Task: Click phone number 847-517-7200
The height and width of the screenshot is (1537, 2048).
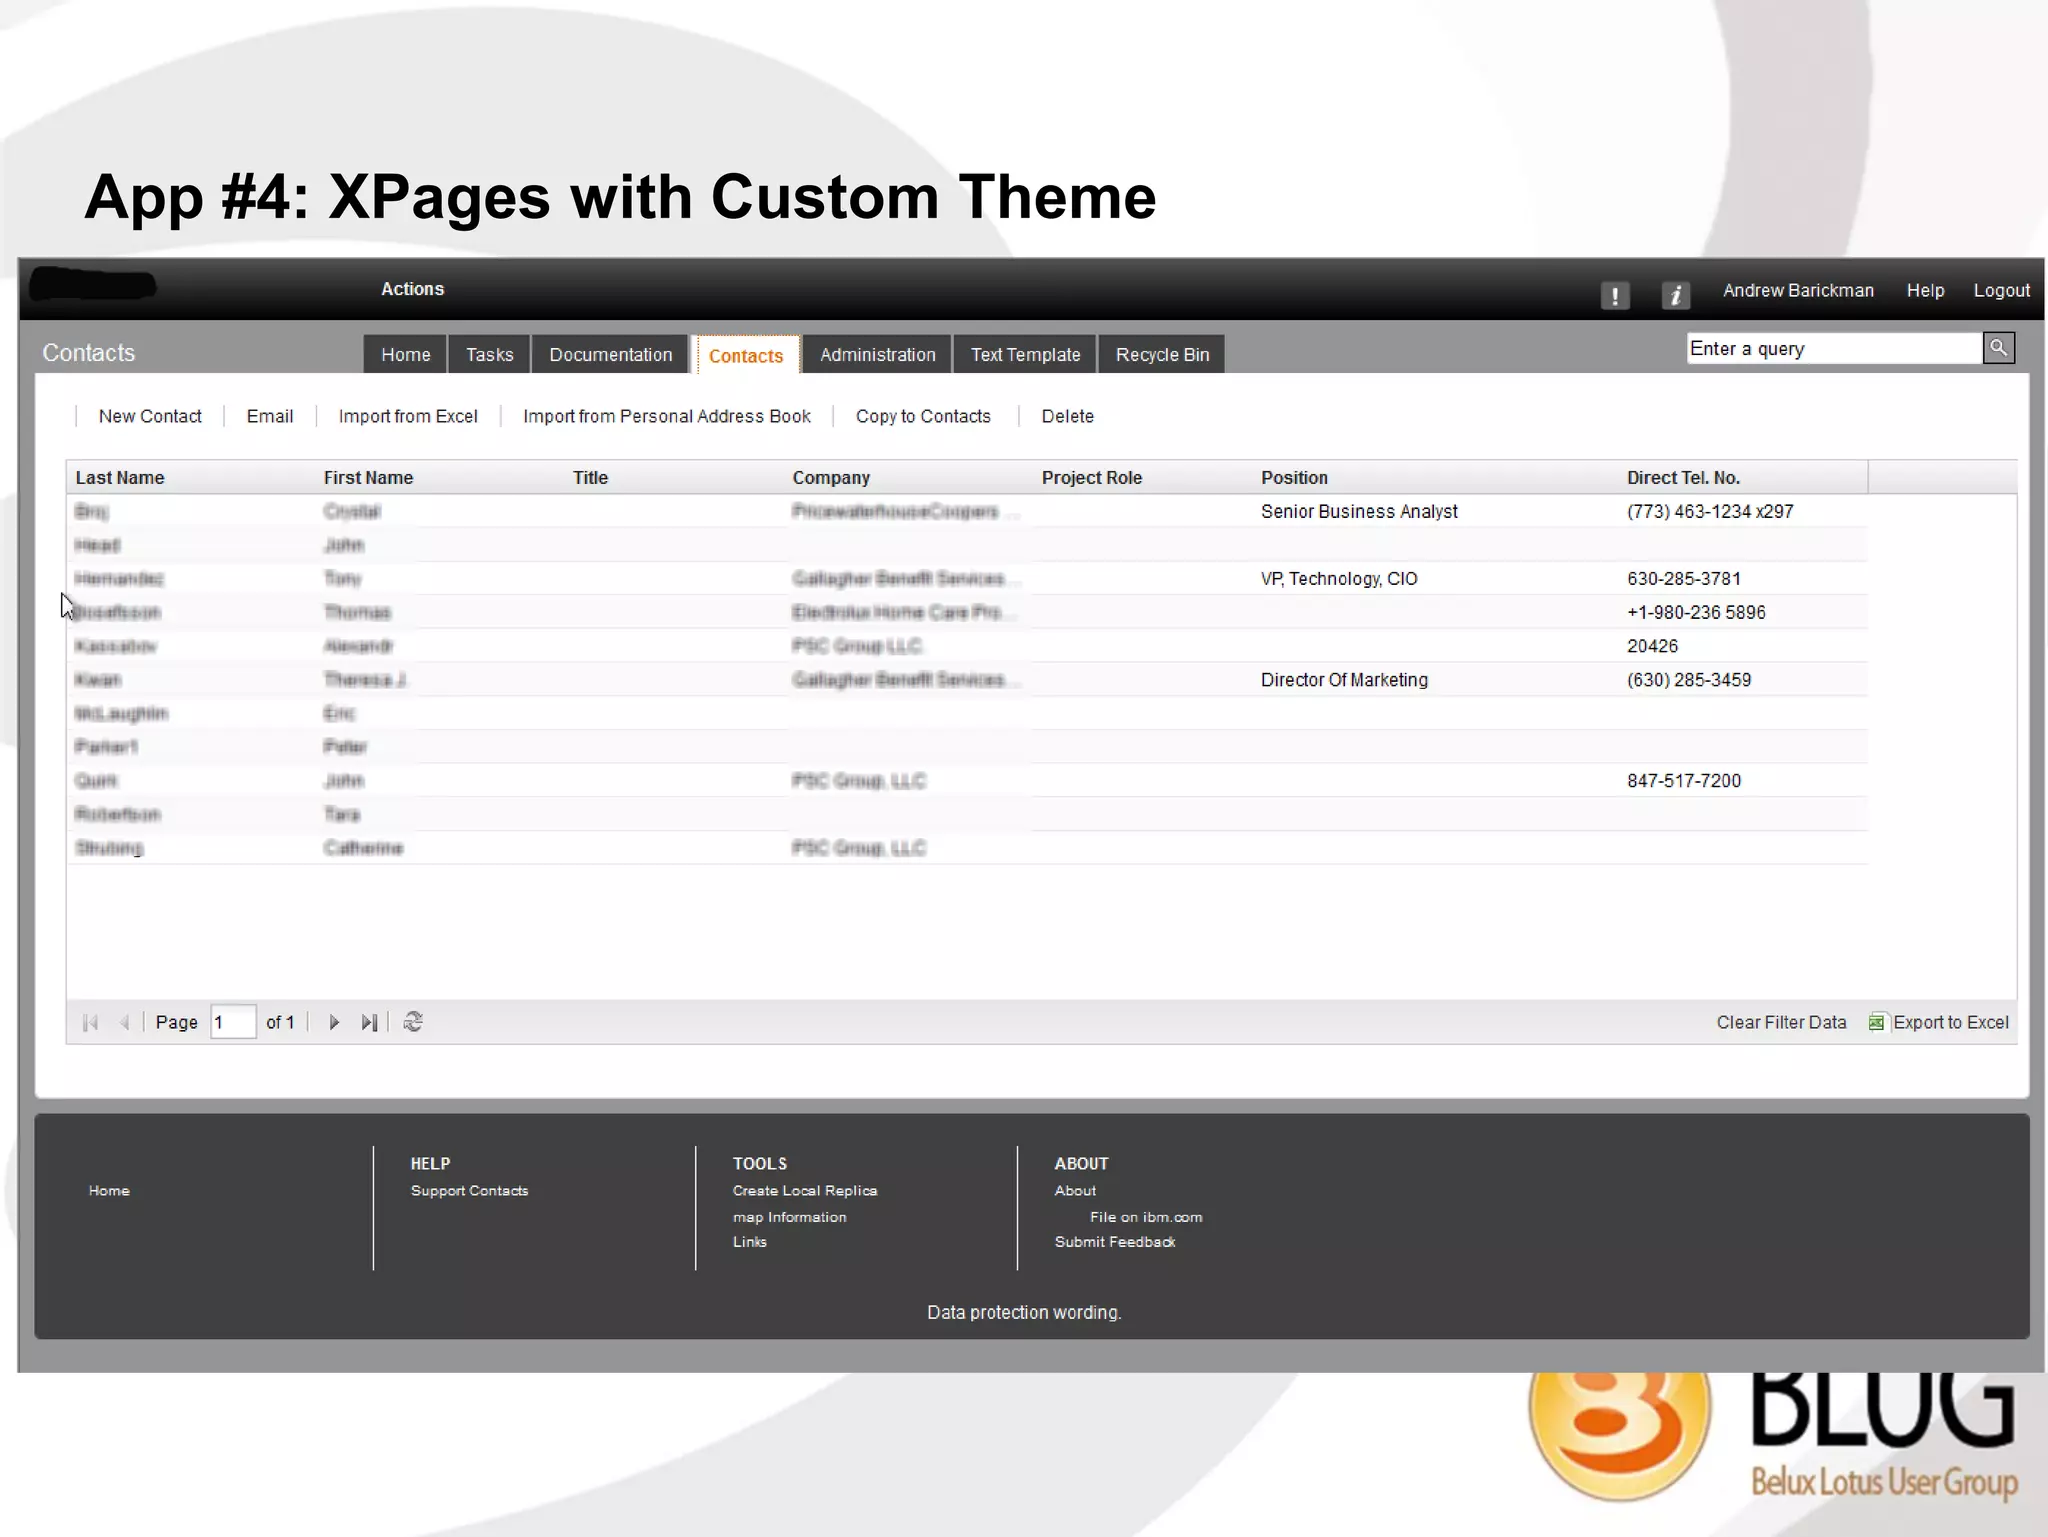Action: 1684,781
